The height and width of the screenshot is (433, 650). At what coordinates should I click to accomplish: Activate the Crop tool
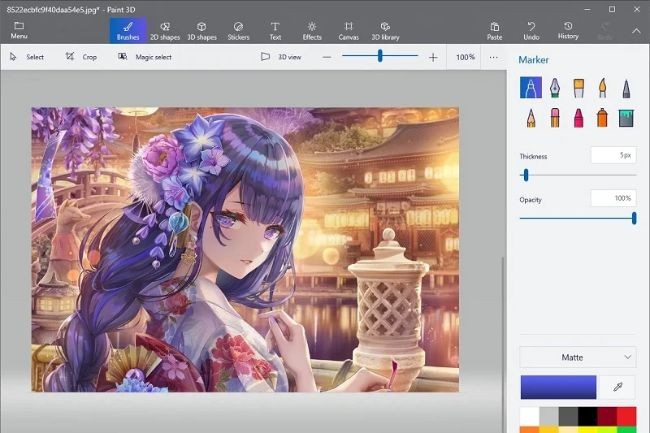coord(81,57)
